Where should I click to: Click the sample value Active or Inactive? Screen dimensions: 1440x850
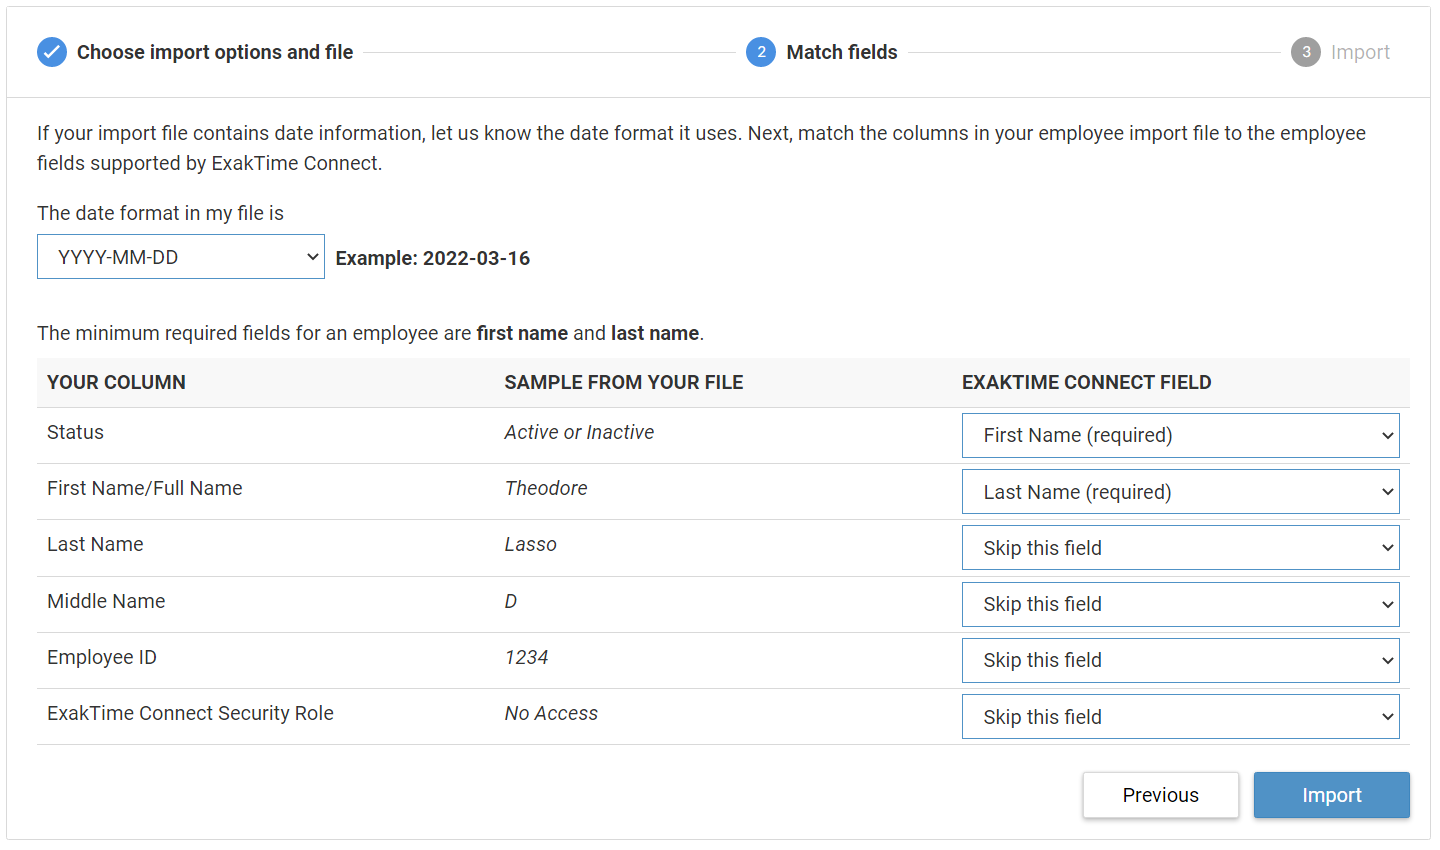[579, 432]
